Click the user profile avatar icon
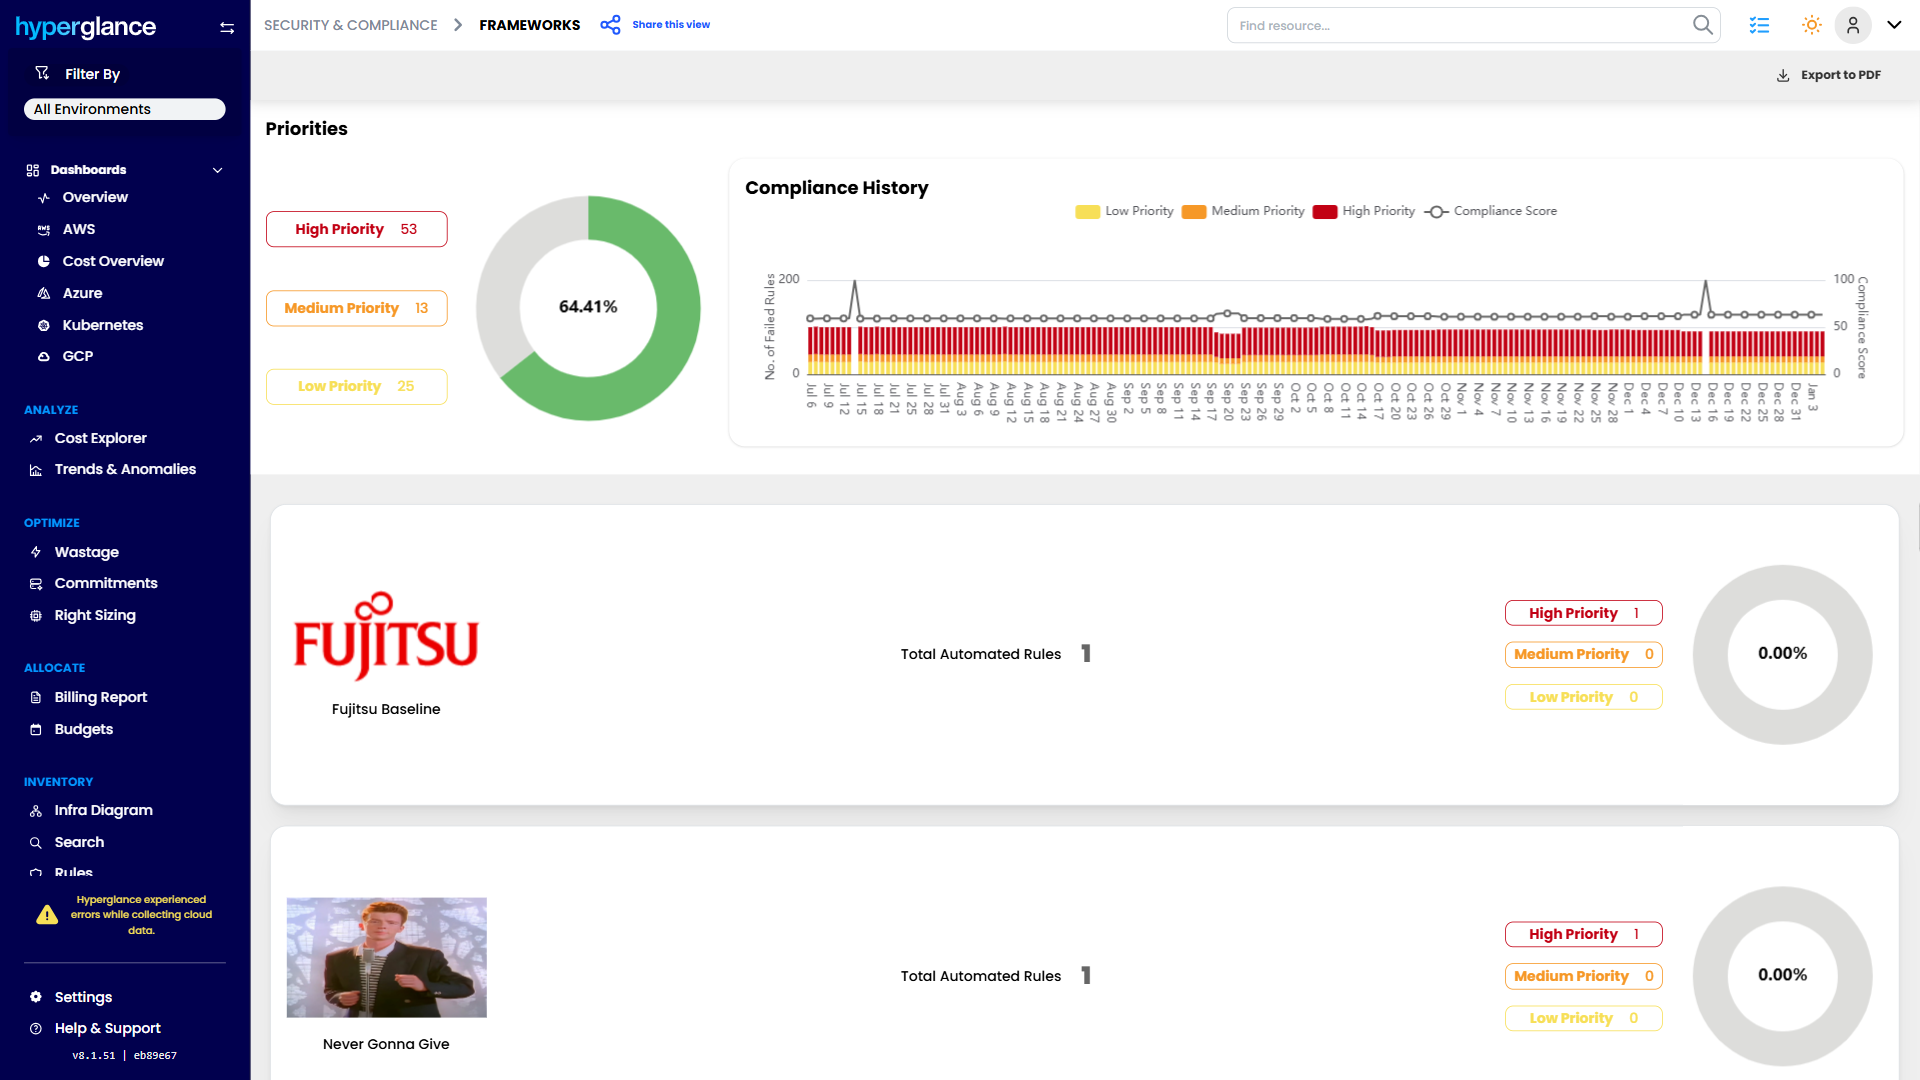 click(1852, 25)
